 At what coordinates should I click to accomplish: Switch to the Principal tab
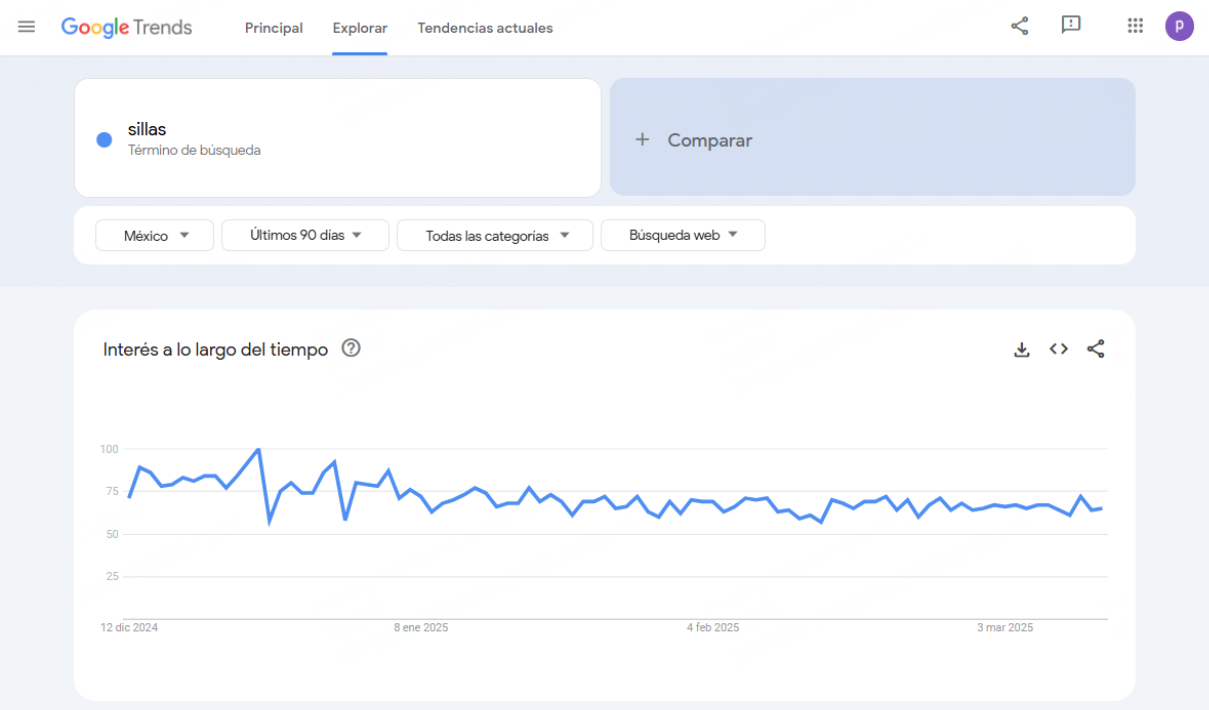274,28
